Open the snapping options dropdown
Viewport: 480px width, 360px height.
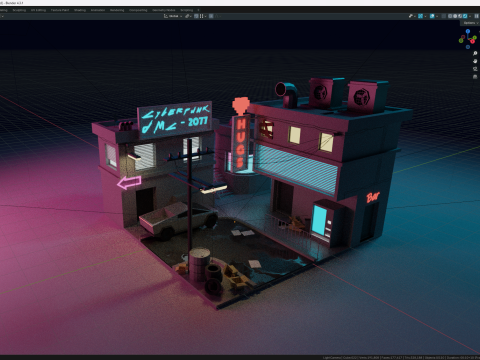(203, 16)
